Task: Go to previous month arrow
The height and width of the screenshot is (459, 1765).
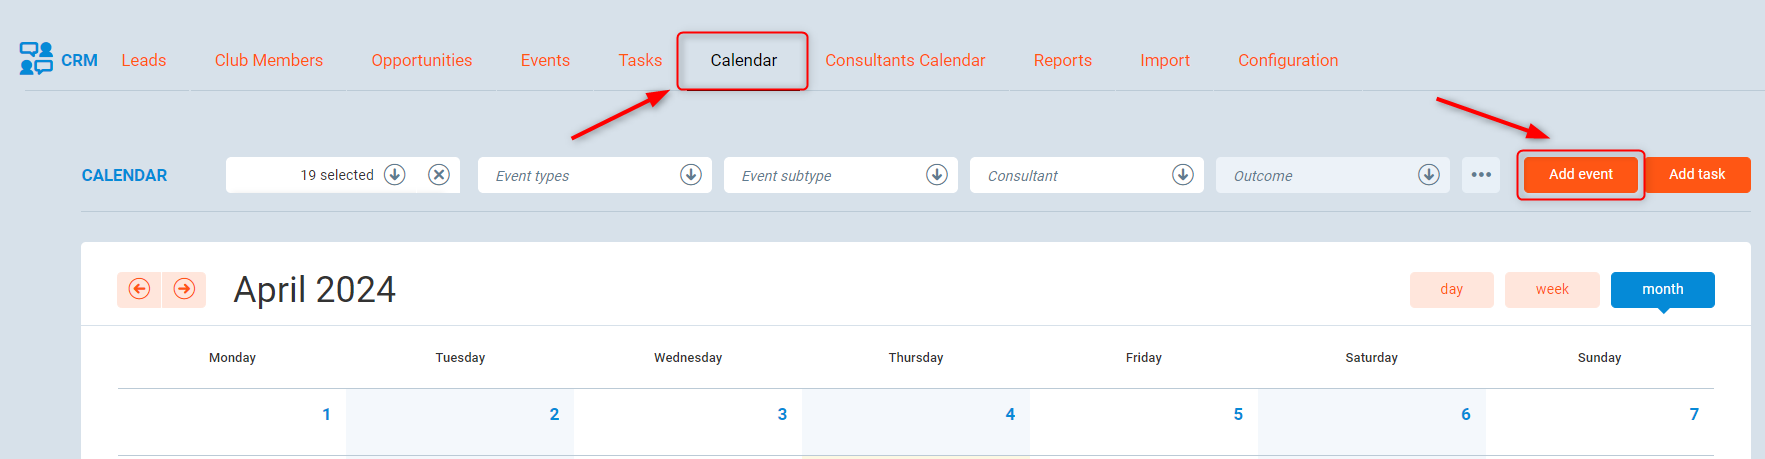Action: tap(139, 289)
